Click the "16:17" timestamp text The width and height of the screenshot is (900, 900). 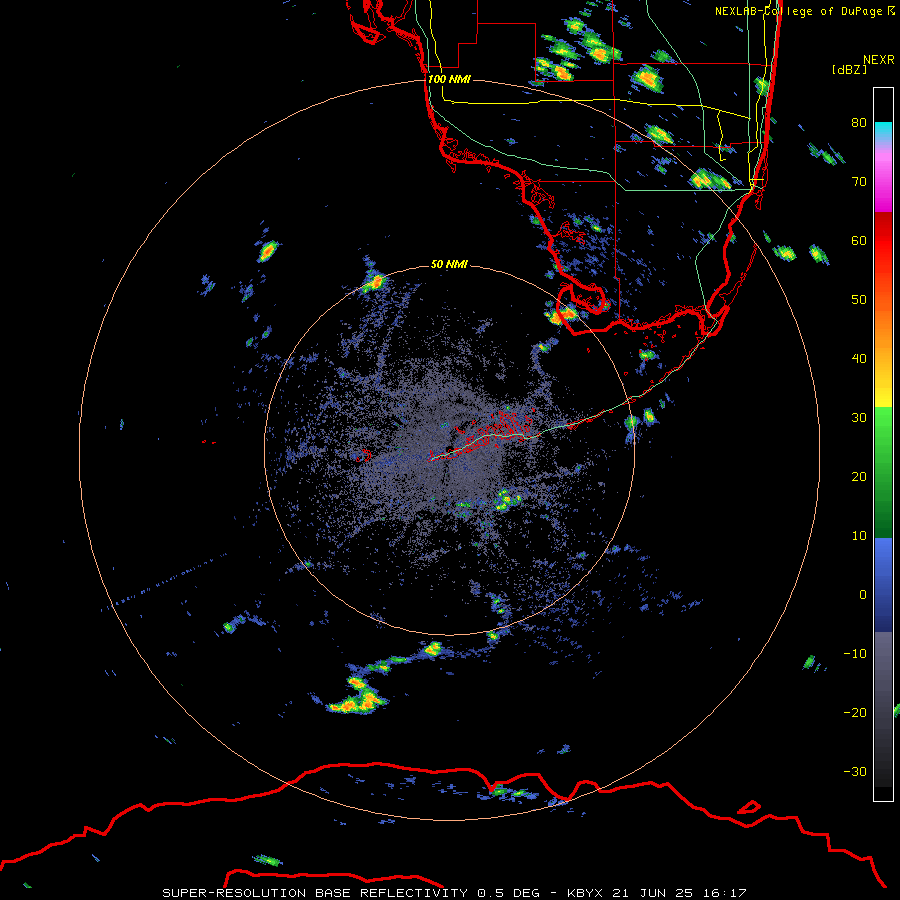pos(724,893)
